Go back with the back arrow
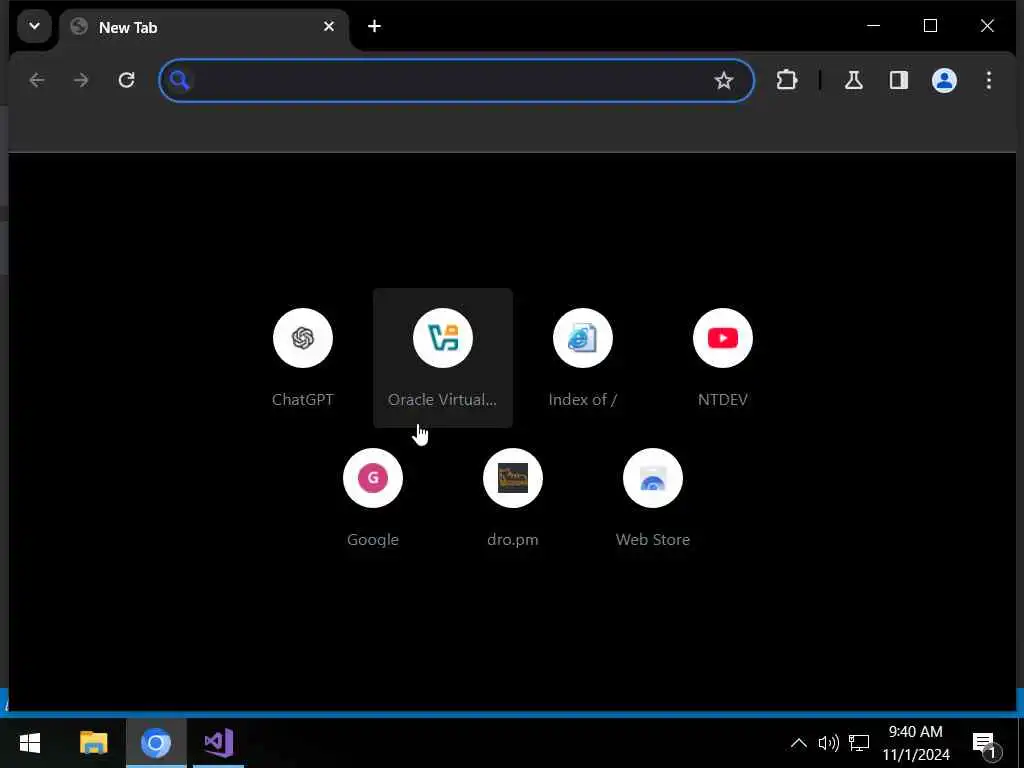The width and height of the screenshot is (1024, 768). click(x=37, y=80)
